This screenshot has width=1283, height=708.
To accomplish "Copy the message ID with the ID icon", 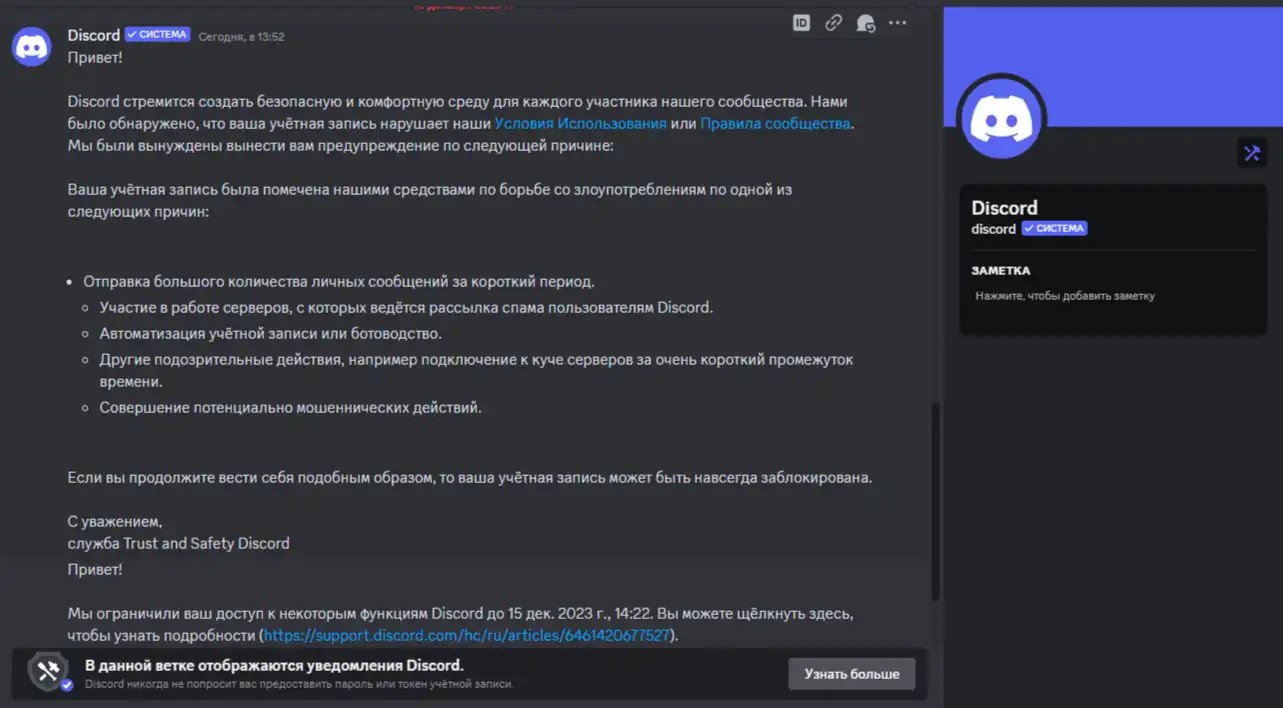I will tap(801, 23).
